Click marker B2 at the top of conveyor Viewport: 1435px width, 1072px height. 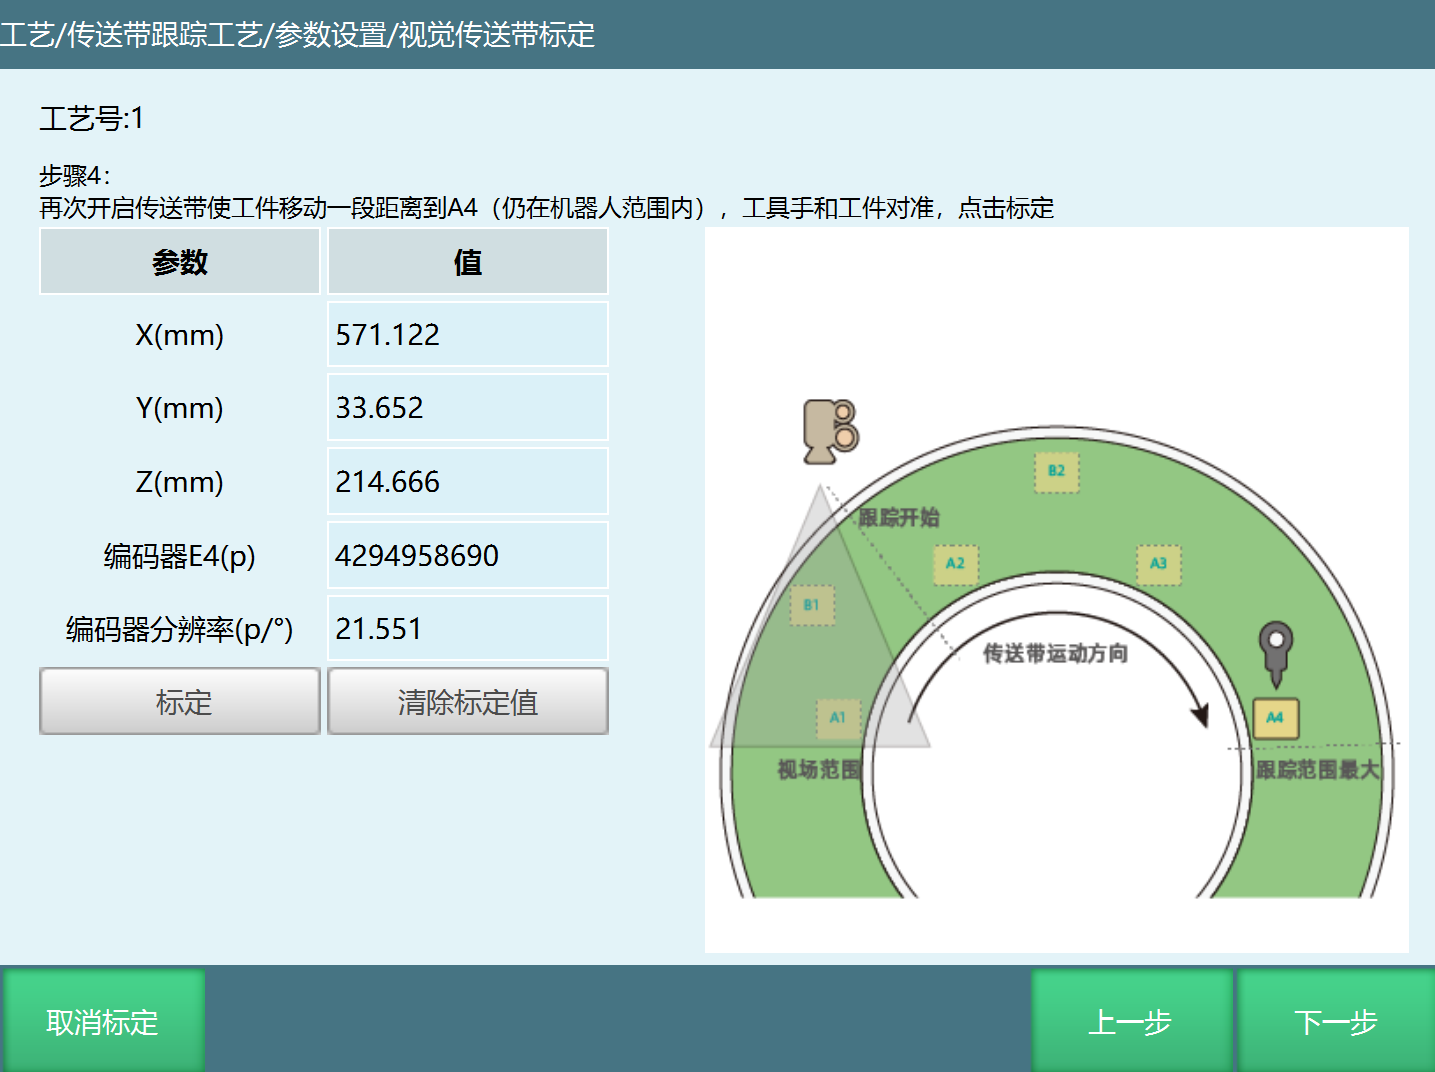coord(1057,470)
